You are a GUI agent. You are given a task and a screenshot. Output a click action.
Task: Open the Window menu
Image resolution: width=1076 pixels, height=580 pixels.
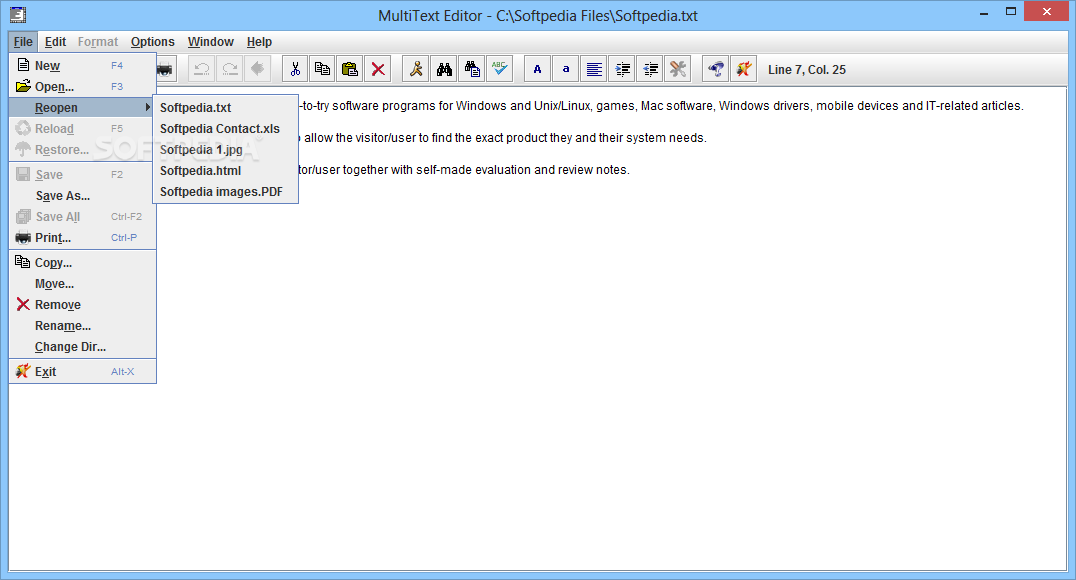pos(211,42)
